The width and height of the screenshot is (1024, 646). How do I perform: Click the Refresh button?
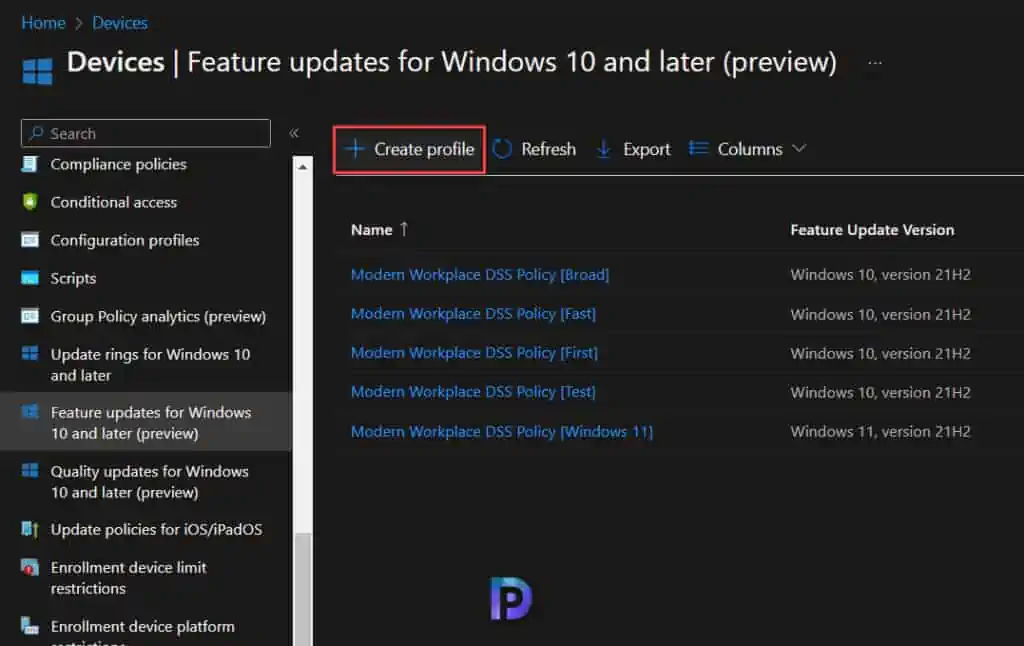pos(535,149)
